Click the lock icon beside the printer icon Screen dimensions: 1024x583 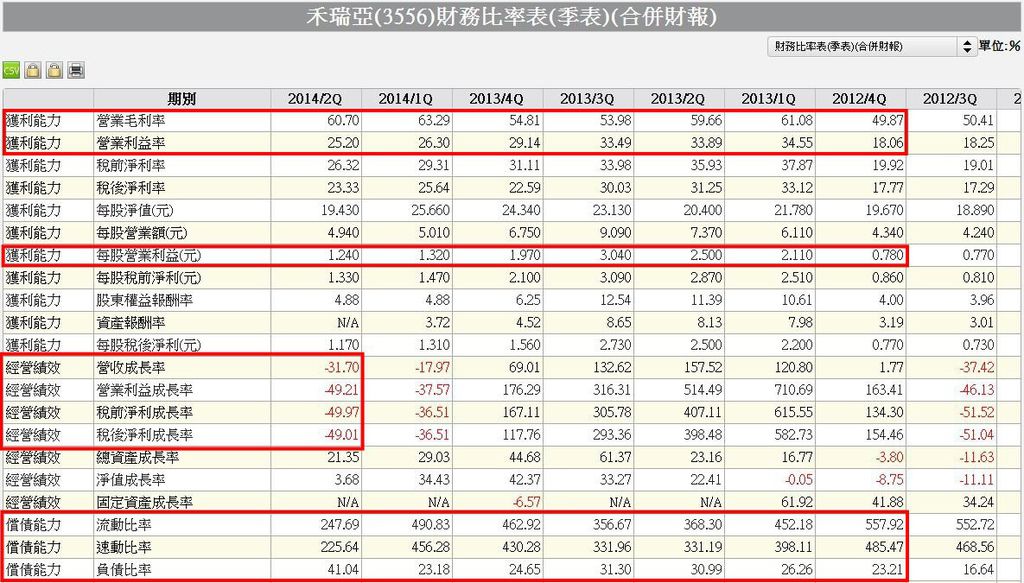click(54, 70)
